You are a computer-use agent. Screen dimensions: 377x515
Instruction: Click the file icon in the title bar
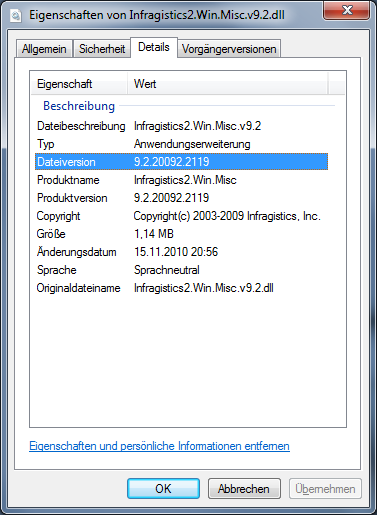(x=16, y=15)
